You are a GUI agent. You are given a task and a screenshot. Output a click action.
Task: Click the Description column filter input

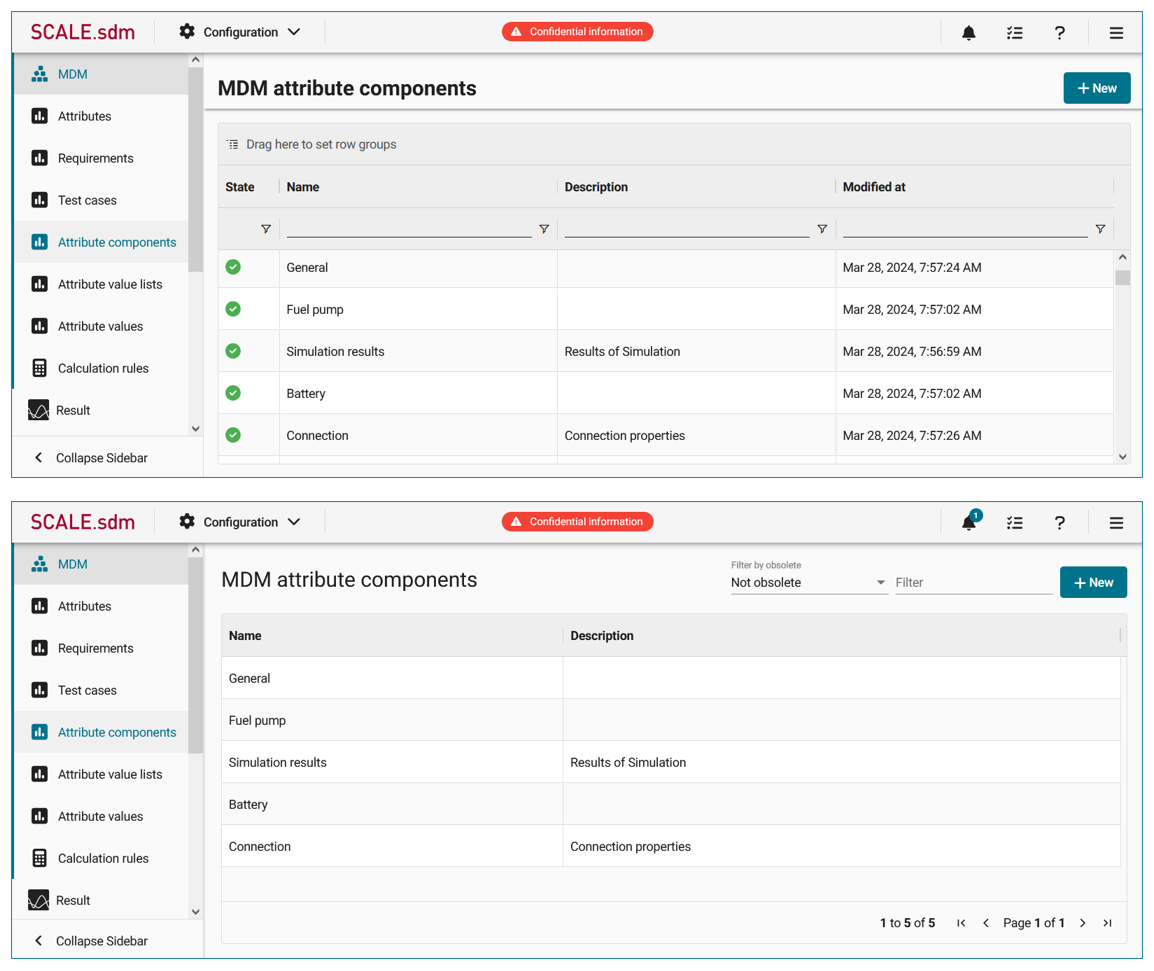687,228
